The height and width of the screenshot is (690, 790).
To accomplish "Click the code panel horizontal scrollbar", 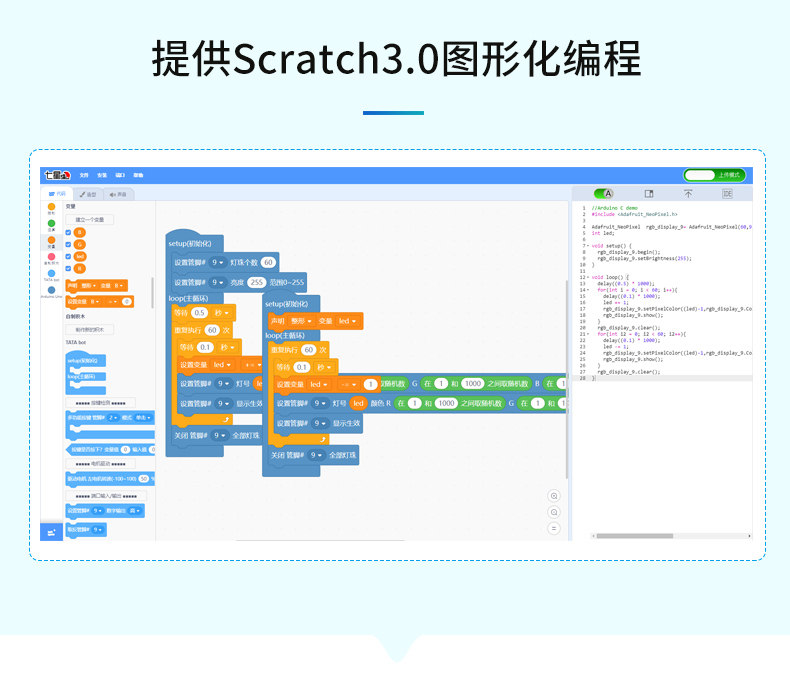I will click(635, 536).
